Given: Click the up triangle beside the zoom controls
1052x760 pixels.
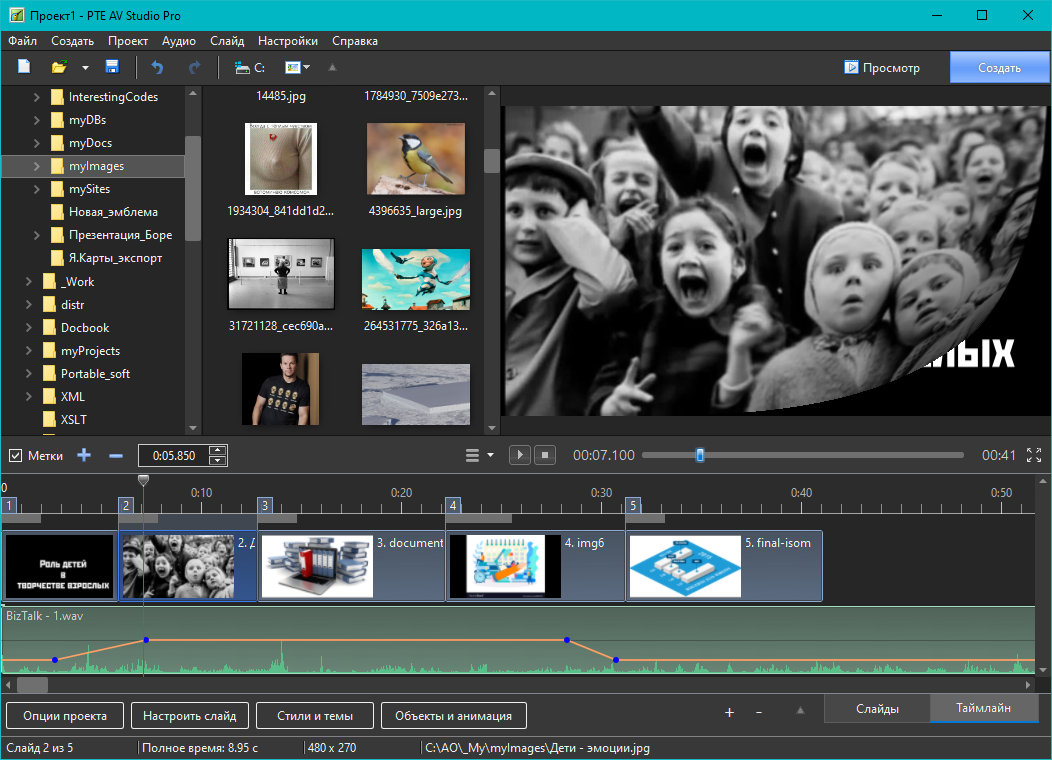Looking at the screenshot, I should coord(800,710).
